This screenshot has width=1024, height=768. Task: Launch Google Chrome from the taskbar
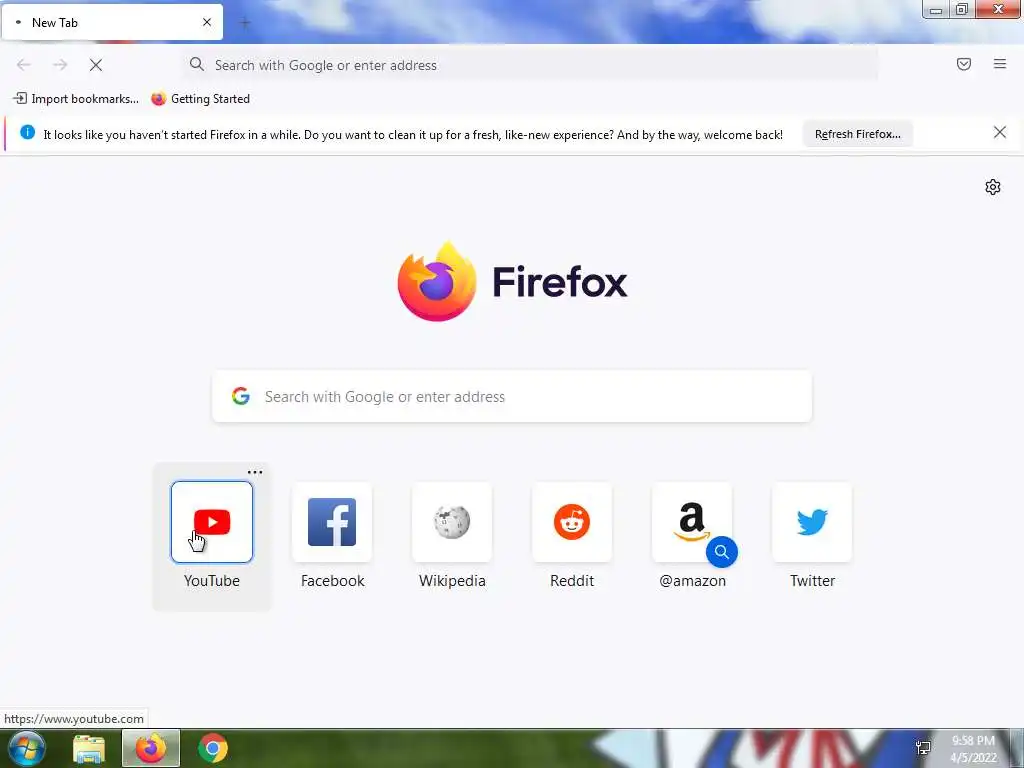(x=213, y=748)
